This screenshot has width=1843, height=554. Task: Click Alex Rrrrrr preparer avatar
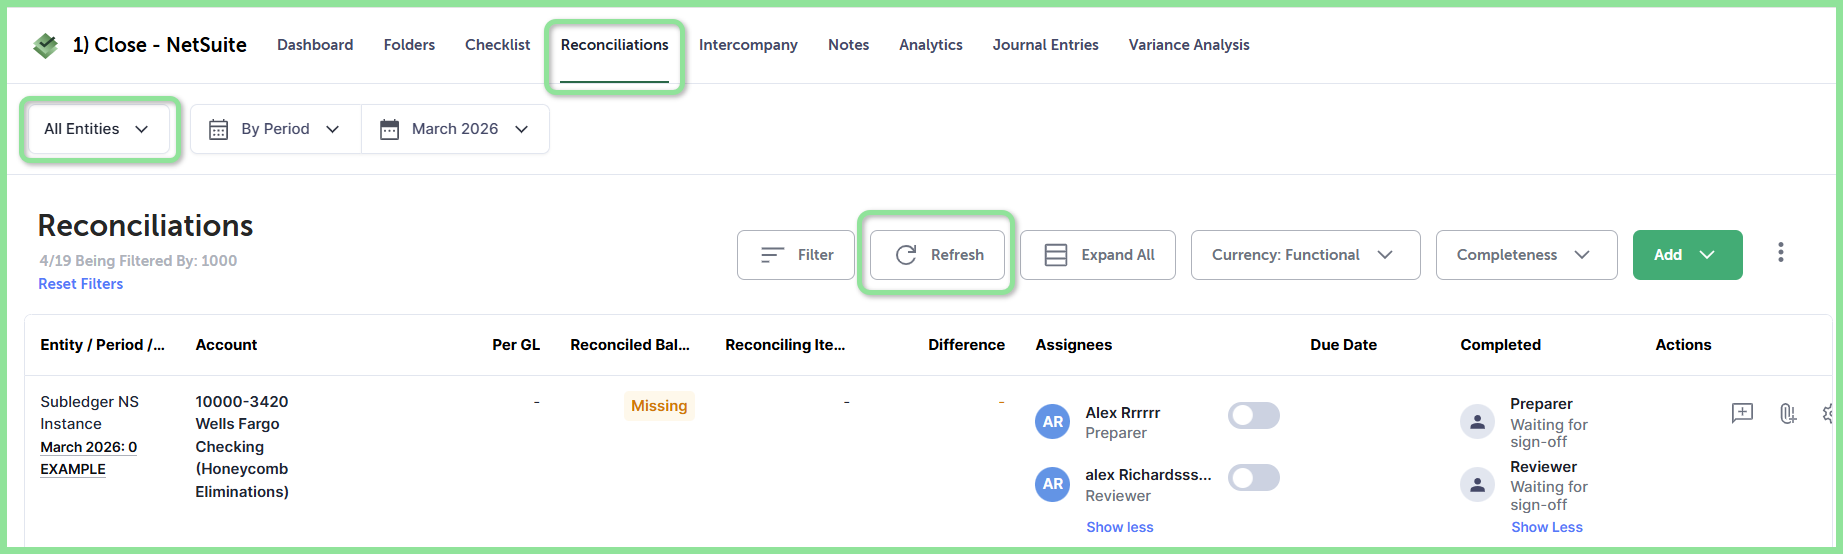pyautogui.click(x=1052, y=422)
